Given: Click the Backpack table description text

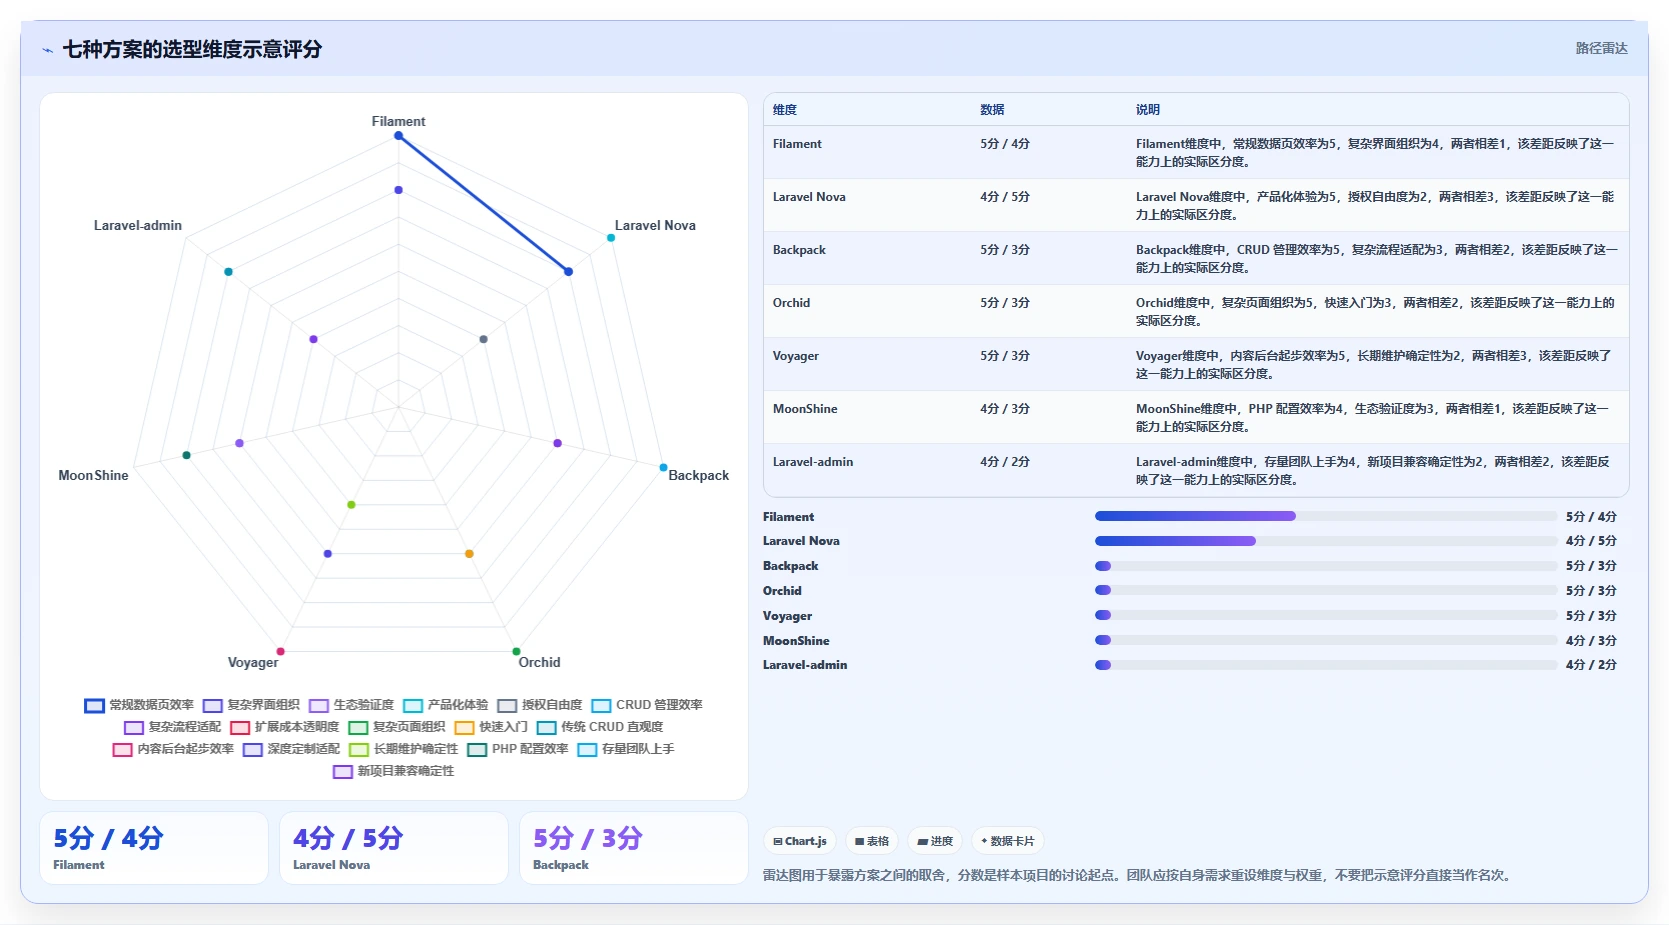Looking at the screenshot, I should 1376,259.
